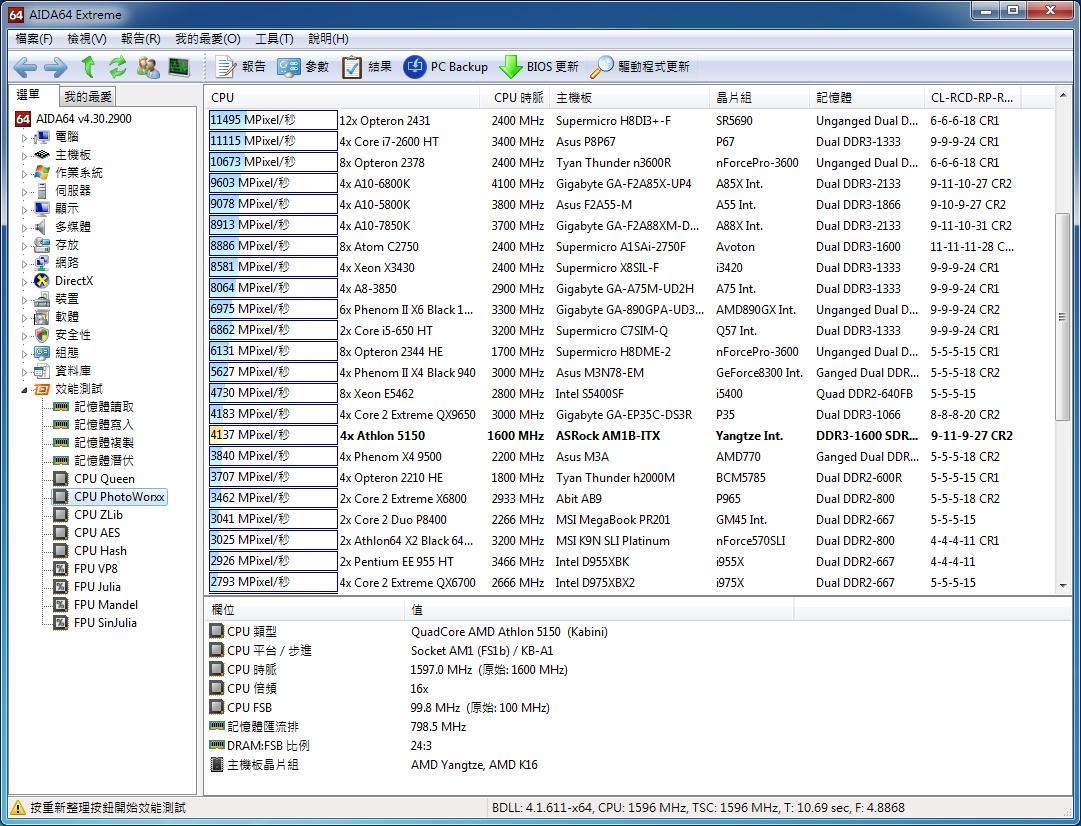Collapse the 效能測試 tree node

click(24, 390)
